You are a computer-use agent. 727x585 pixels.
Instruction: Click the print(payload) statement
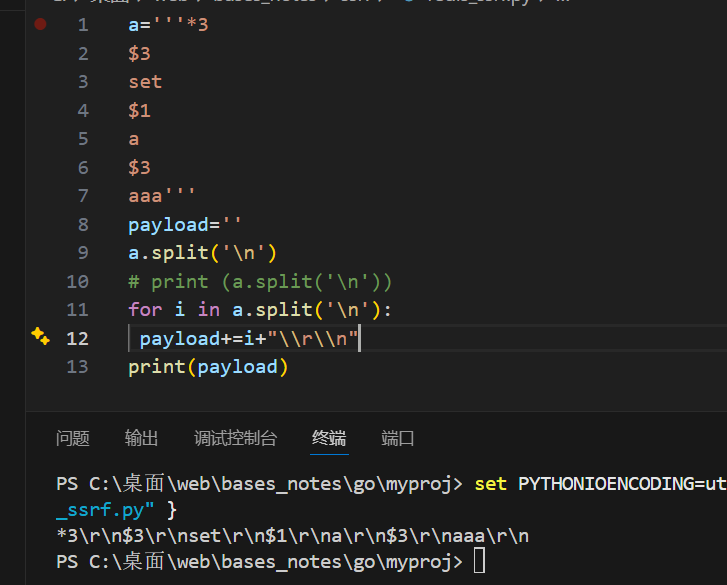click(208, 367)
